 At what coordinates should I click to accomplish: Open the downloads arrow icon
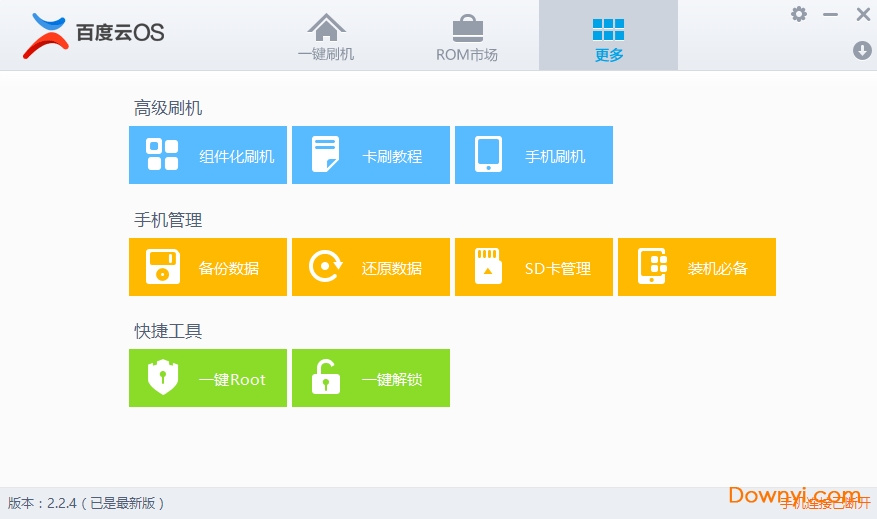pos(862,50)
